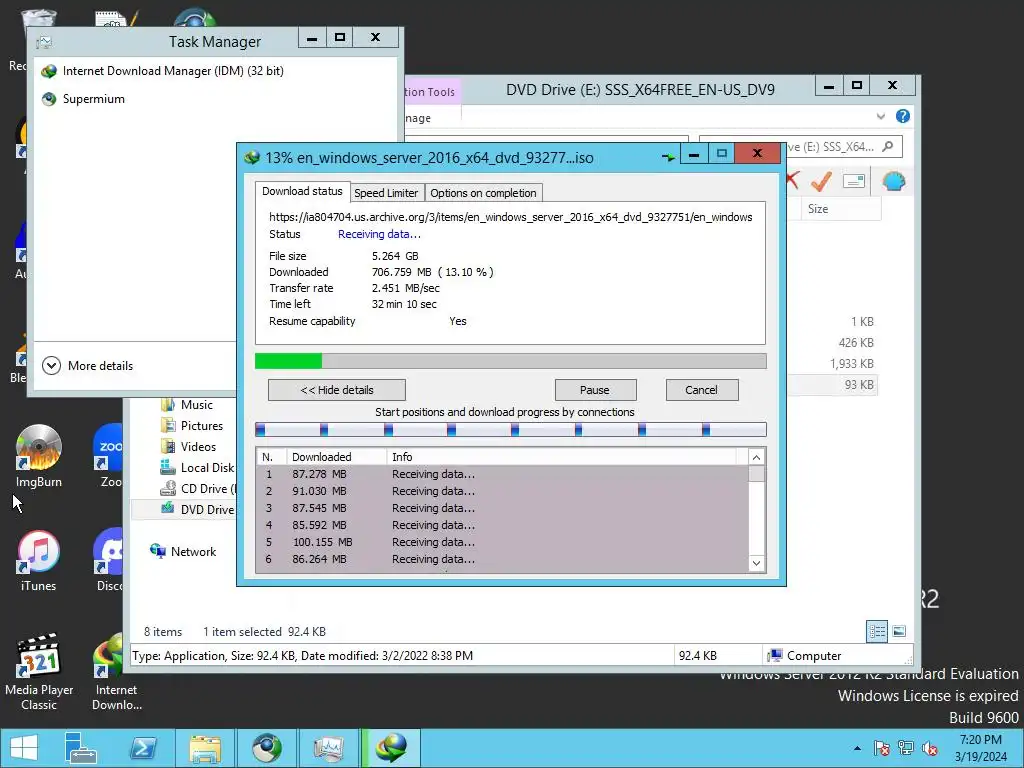This screenshot has height=768, width=1024.
Task: Open ImgBurn desktop shortcut
Action: pos(39,456)
